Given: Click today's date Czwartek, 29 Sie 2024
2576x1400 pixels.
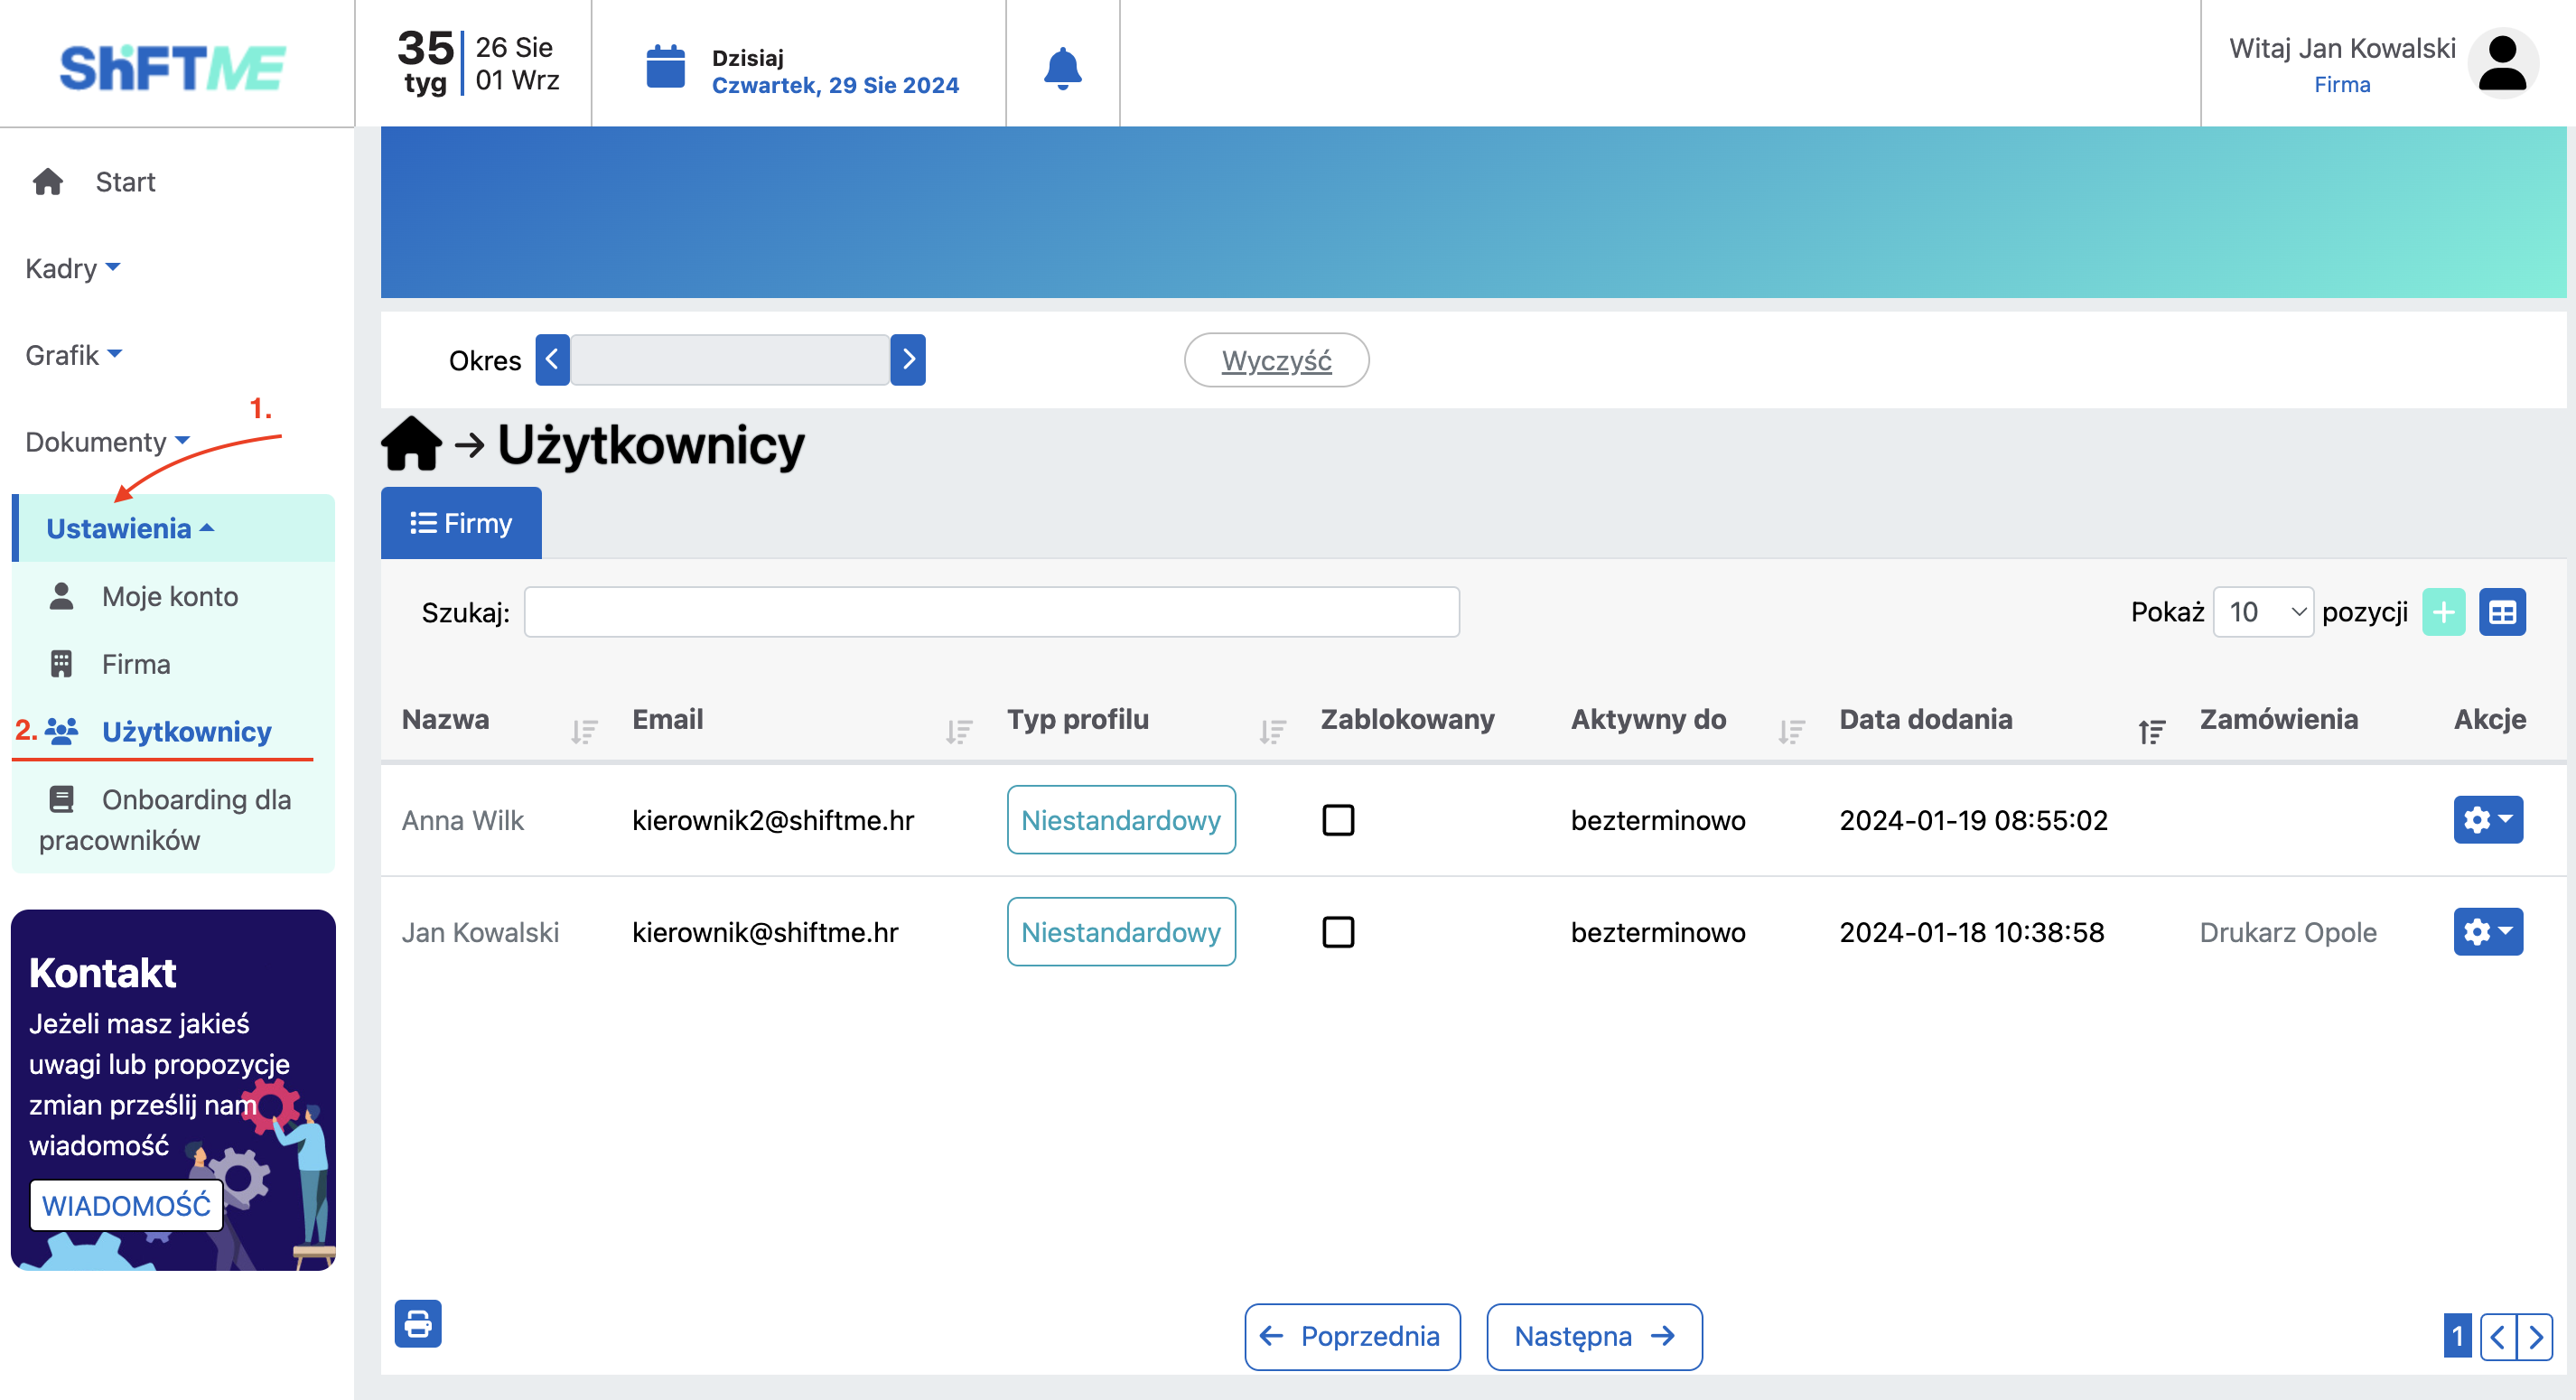Looking at the screenshot, I should point(835,85).
